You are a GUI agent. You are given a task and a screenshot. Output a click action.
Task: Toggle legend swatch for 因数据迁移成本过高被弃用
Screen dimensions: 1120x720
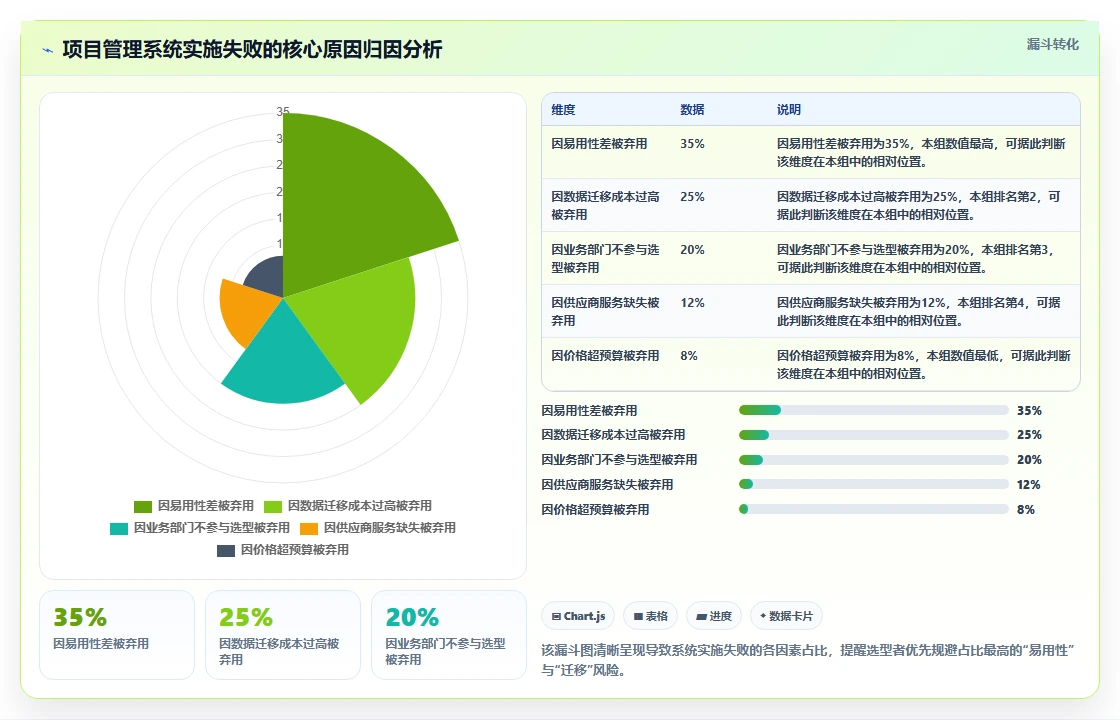coord(273,506)
